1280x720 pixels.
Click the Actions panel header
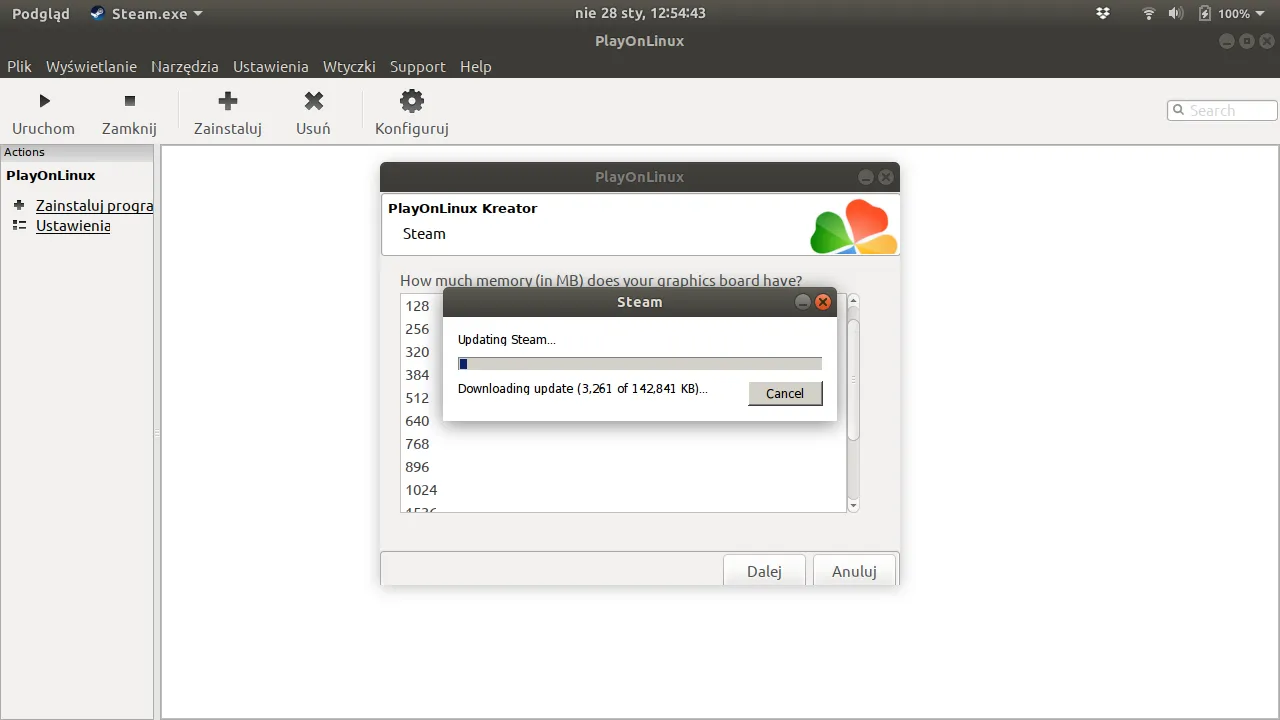(77, 152)
